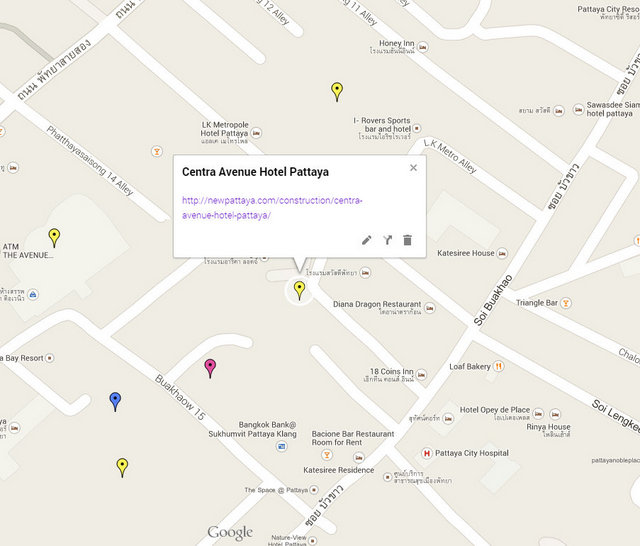This screenshot has height=546, width=640.
Task: Click the yellow pin near ATM THE AVENUE
Action: [54, 238]
